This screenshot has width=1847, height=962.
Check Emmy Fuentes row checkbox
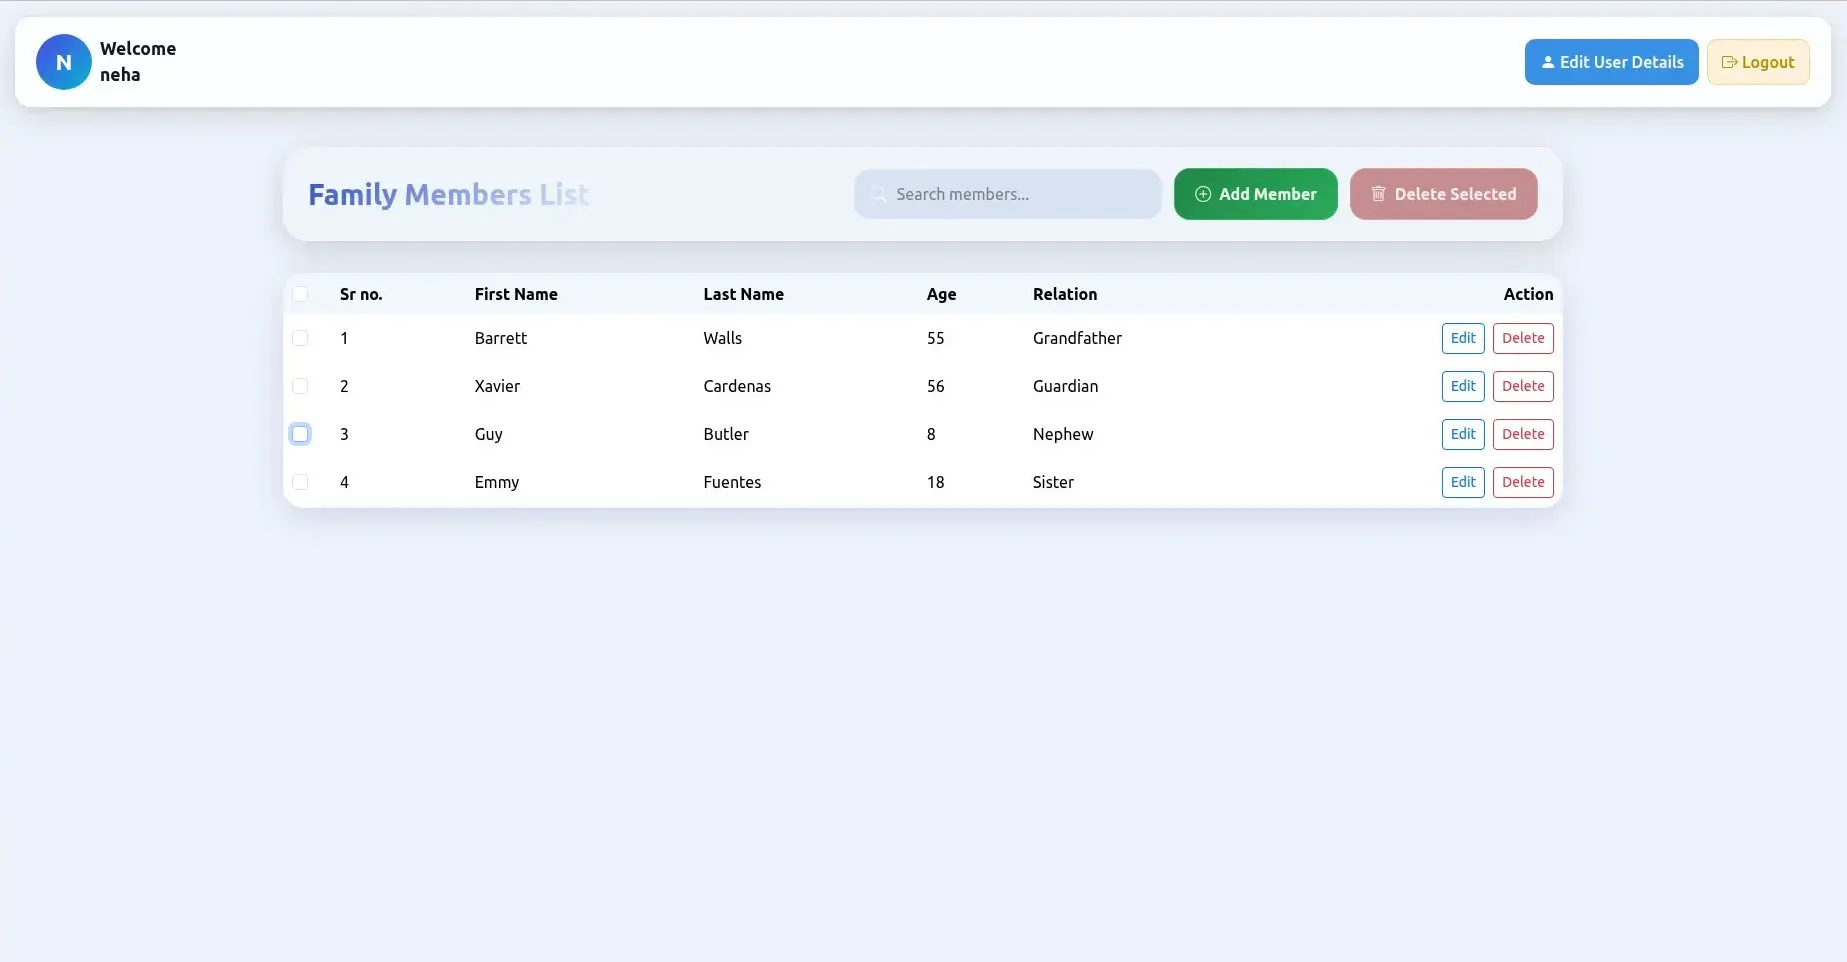(x=300, y=482)
